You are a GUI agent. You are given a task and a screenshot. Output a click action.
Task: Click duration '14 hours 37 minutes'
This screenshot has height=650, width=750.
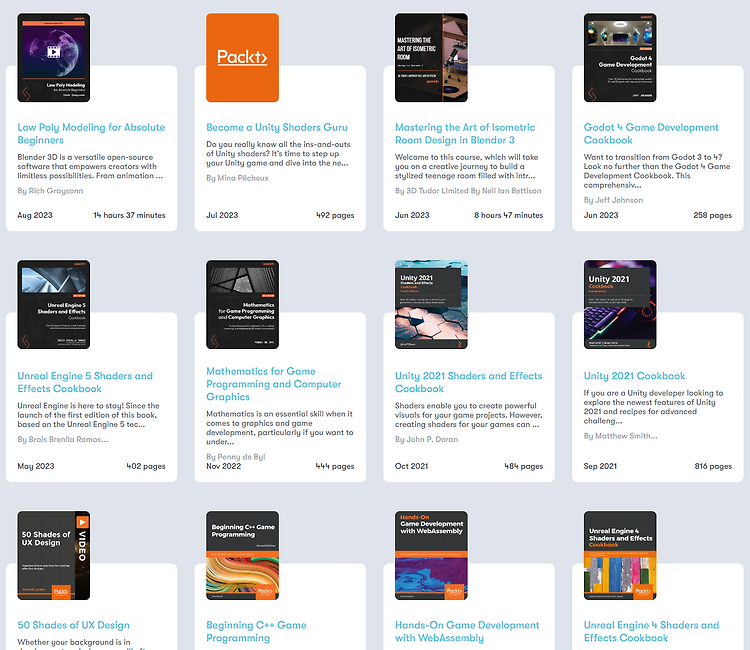point(129,215)
